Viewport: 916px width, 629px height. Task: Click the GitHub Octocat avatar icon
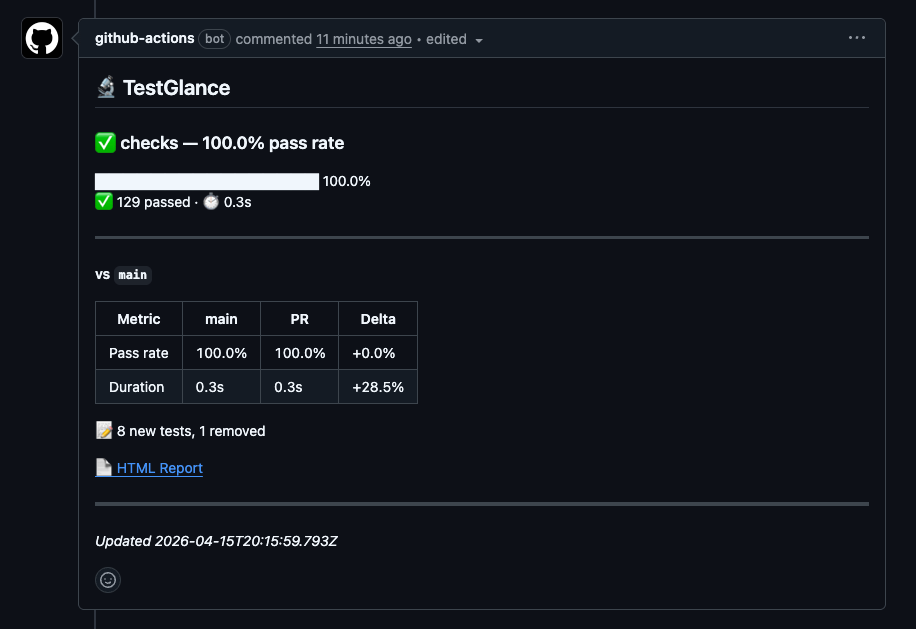point(42,39)
